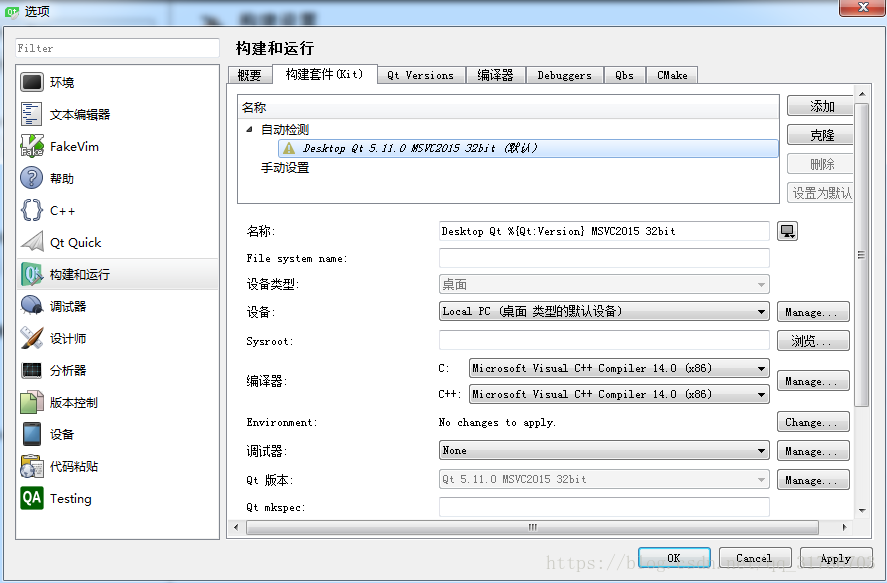The height and width of the screenshot is (583, 887).
Task: Click Manage next to 设备
Action: click(x=813, y=312)
